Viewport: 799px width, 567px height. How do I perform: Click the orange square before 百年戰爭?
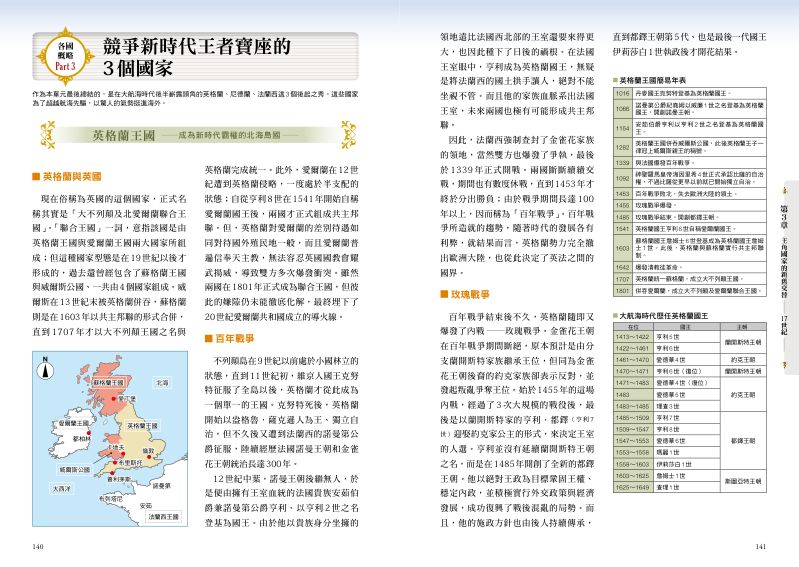tap(208, 338)
